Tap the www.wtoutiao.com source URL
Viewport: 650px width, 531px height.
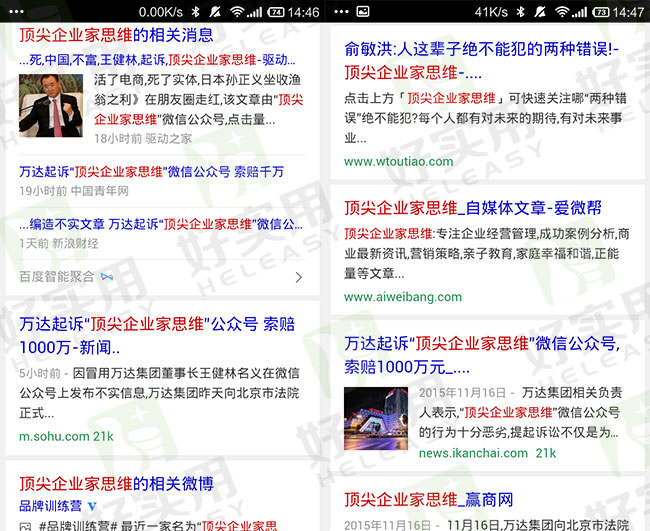(399, 161)
